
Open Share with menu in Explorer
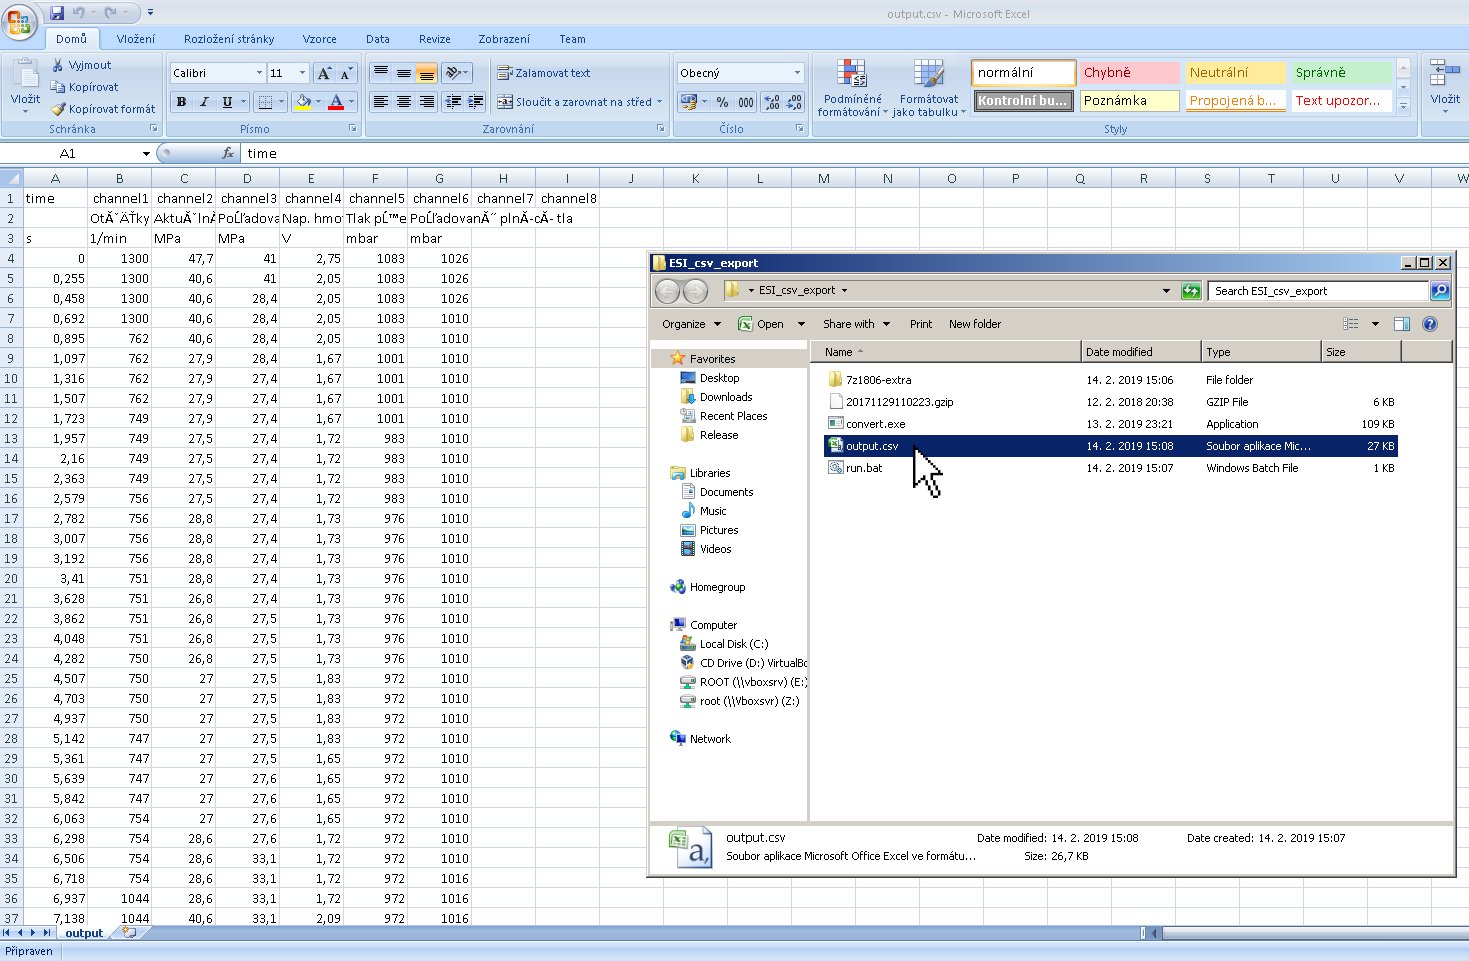(856, 324)
